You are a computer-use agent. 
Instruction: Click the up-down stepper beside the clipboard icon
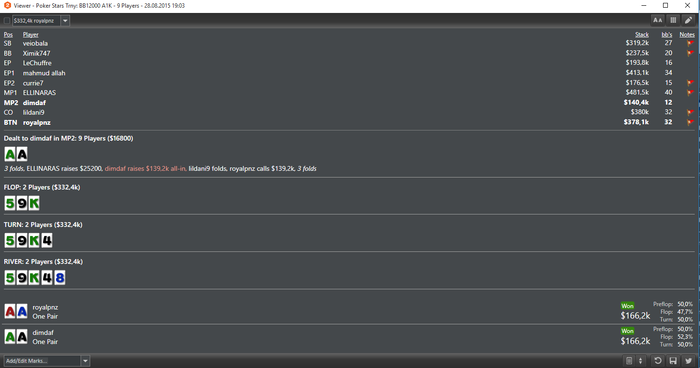[640, 361]
